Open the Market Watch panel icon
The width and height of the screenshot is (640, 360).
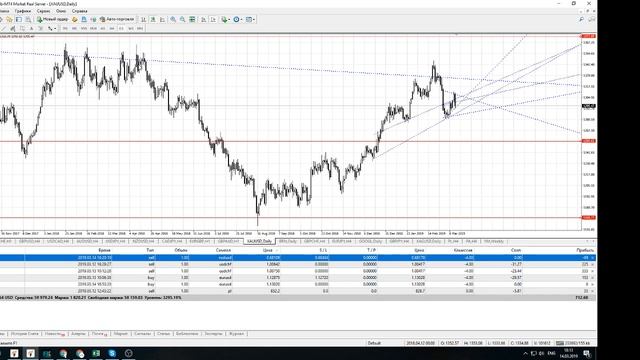coord(19,19)
